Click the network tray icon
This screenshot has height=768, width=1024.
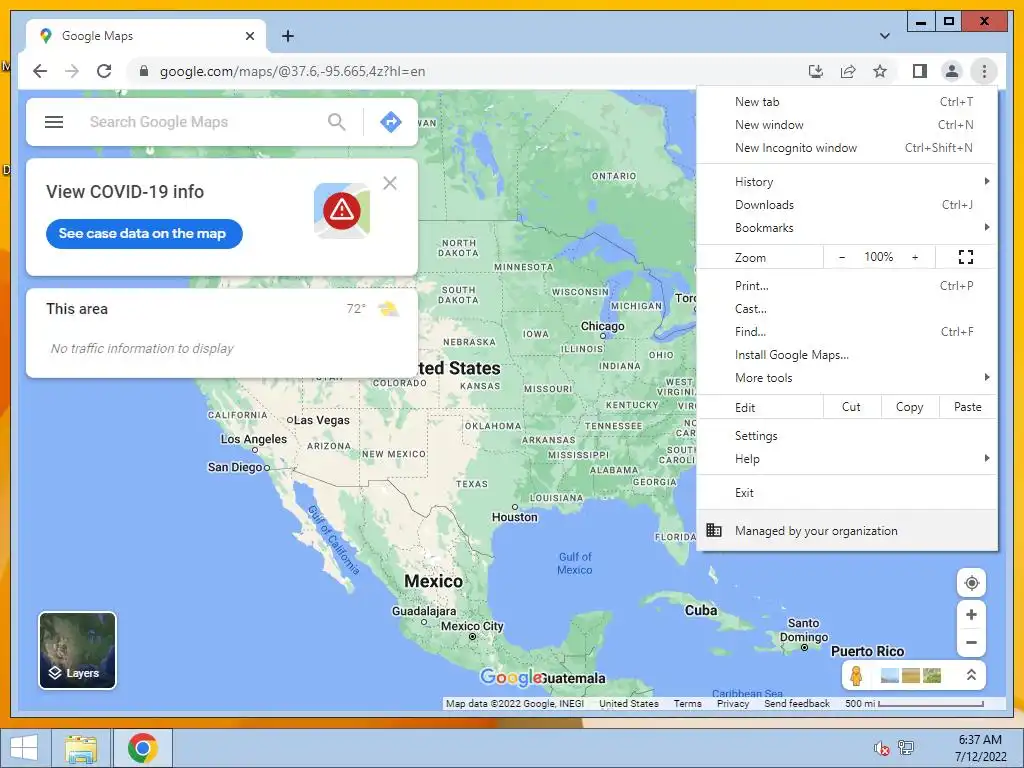(906, 748)
